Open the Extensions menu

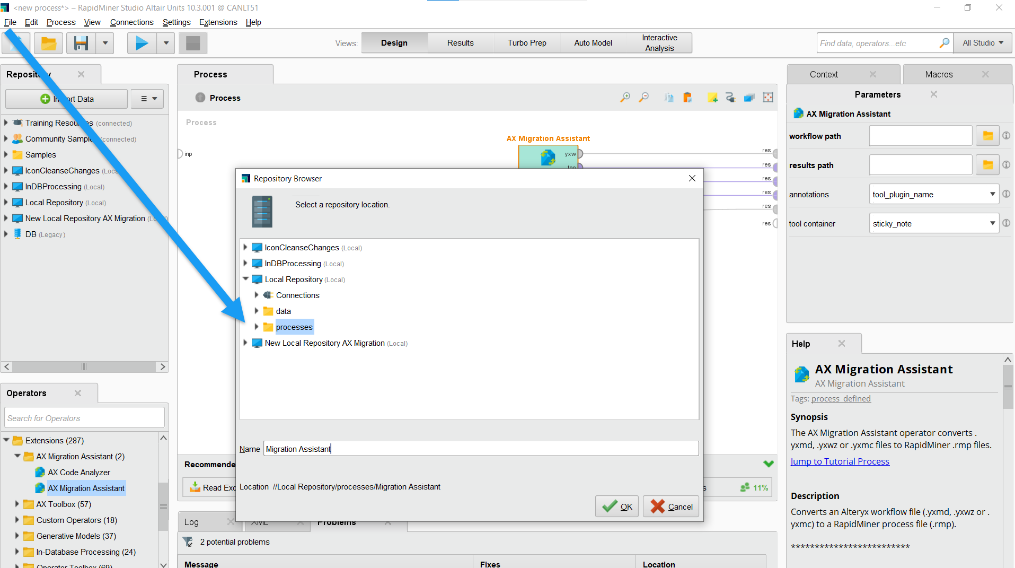(218, 22)
